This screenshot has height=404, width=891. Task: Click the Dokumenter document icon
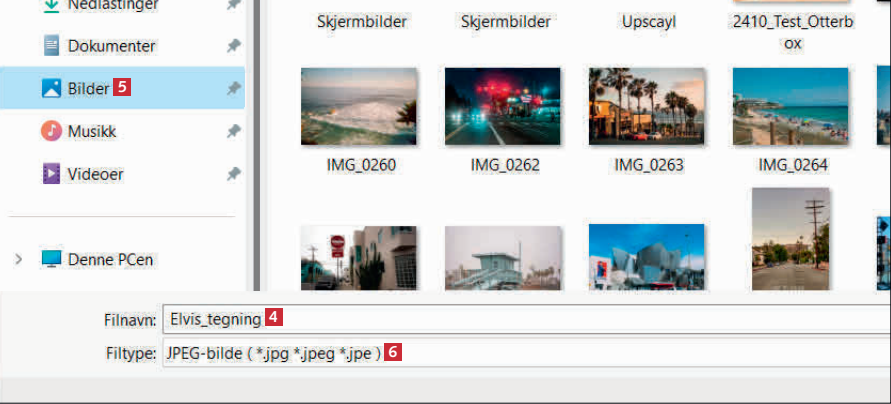tap(51, 46)
